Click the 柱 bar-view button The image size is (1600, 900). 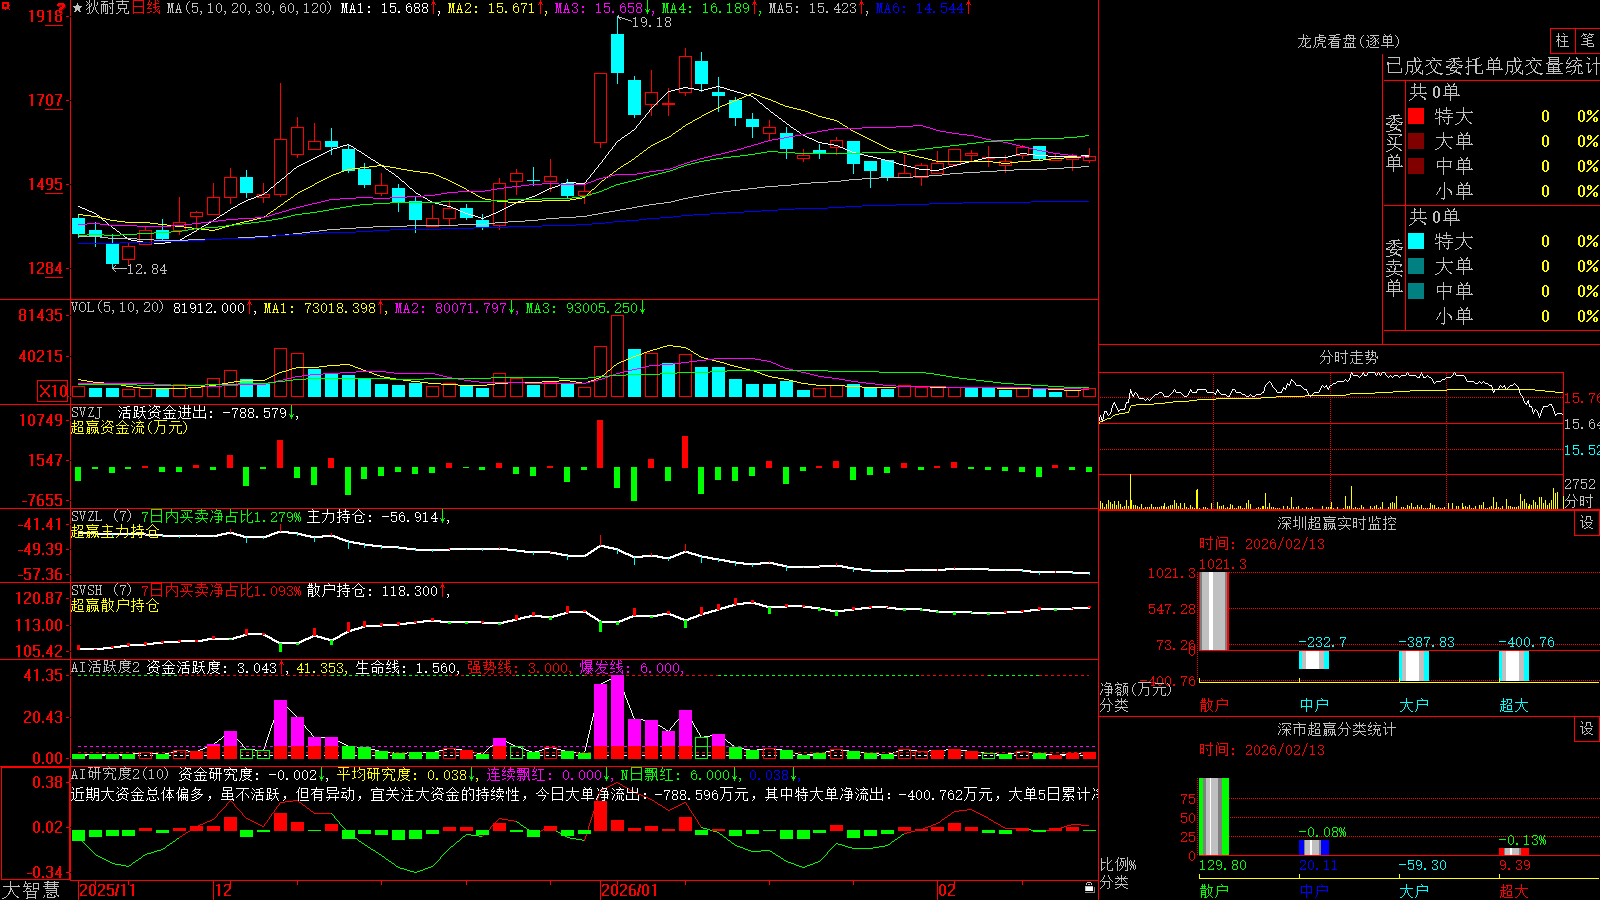click(x=1562, y=41)
